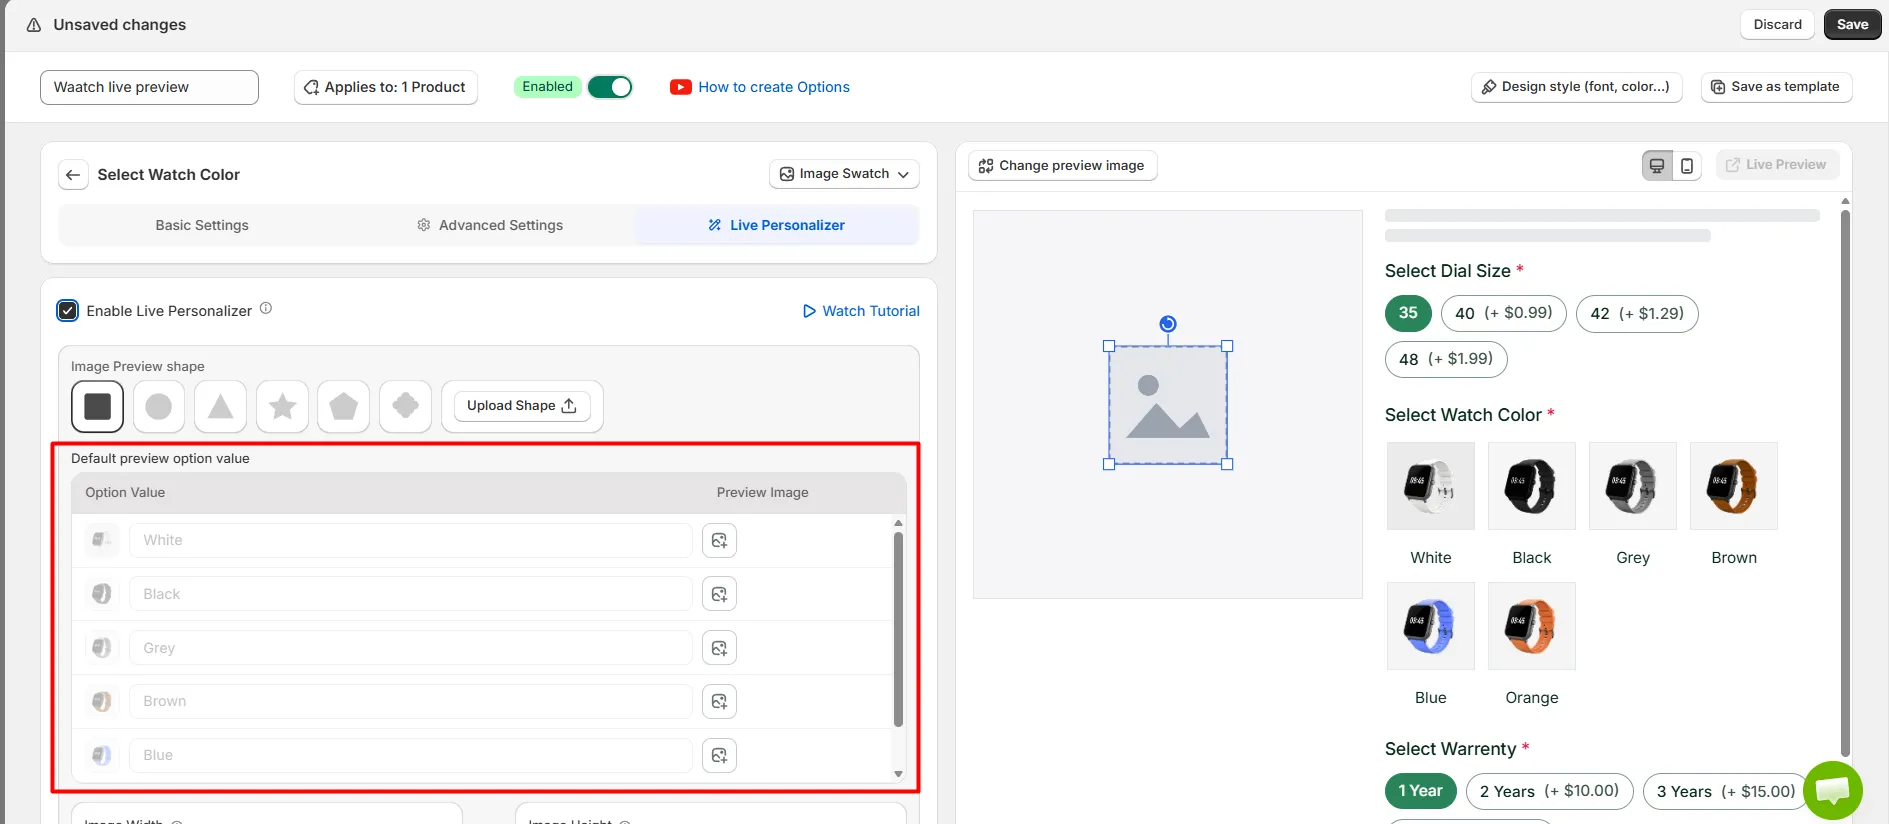Toggle the Enable Live Personalizer checkbox
Viewport: 1889px width, 824px height.
click(67, 311)
